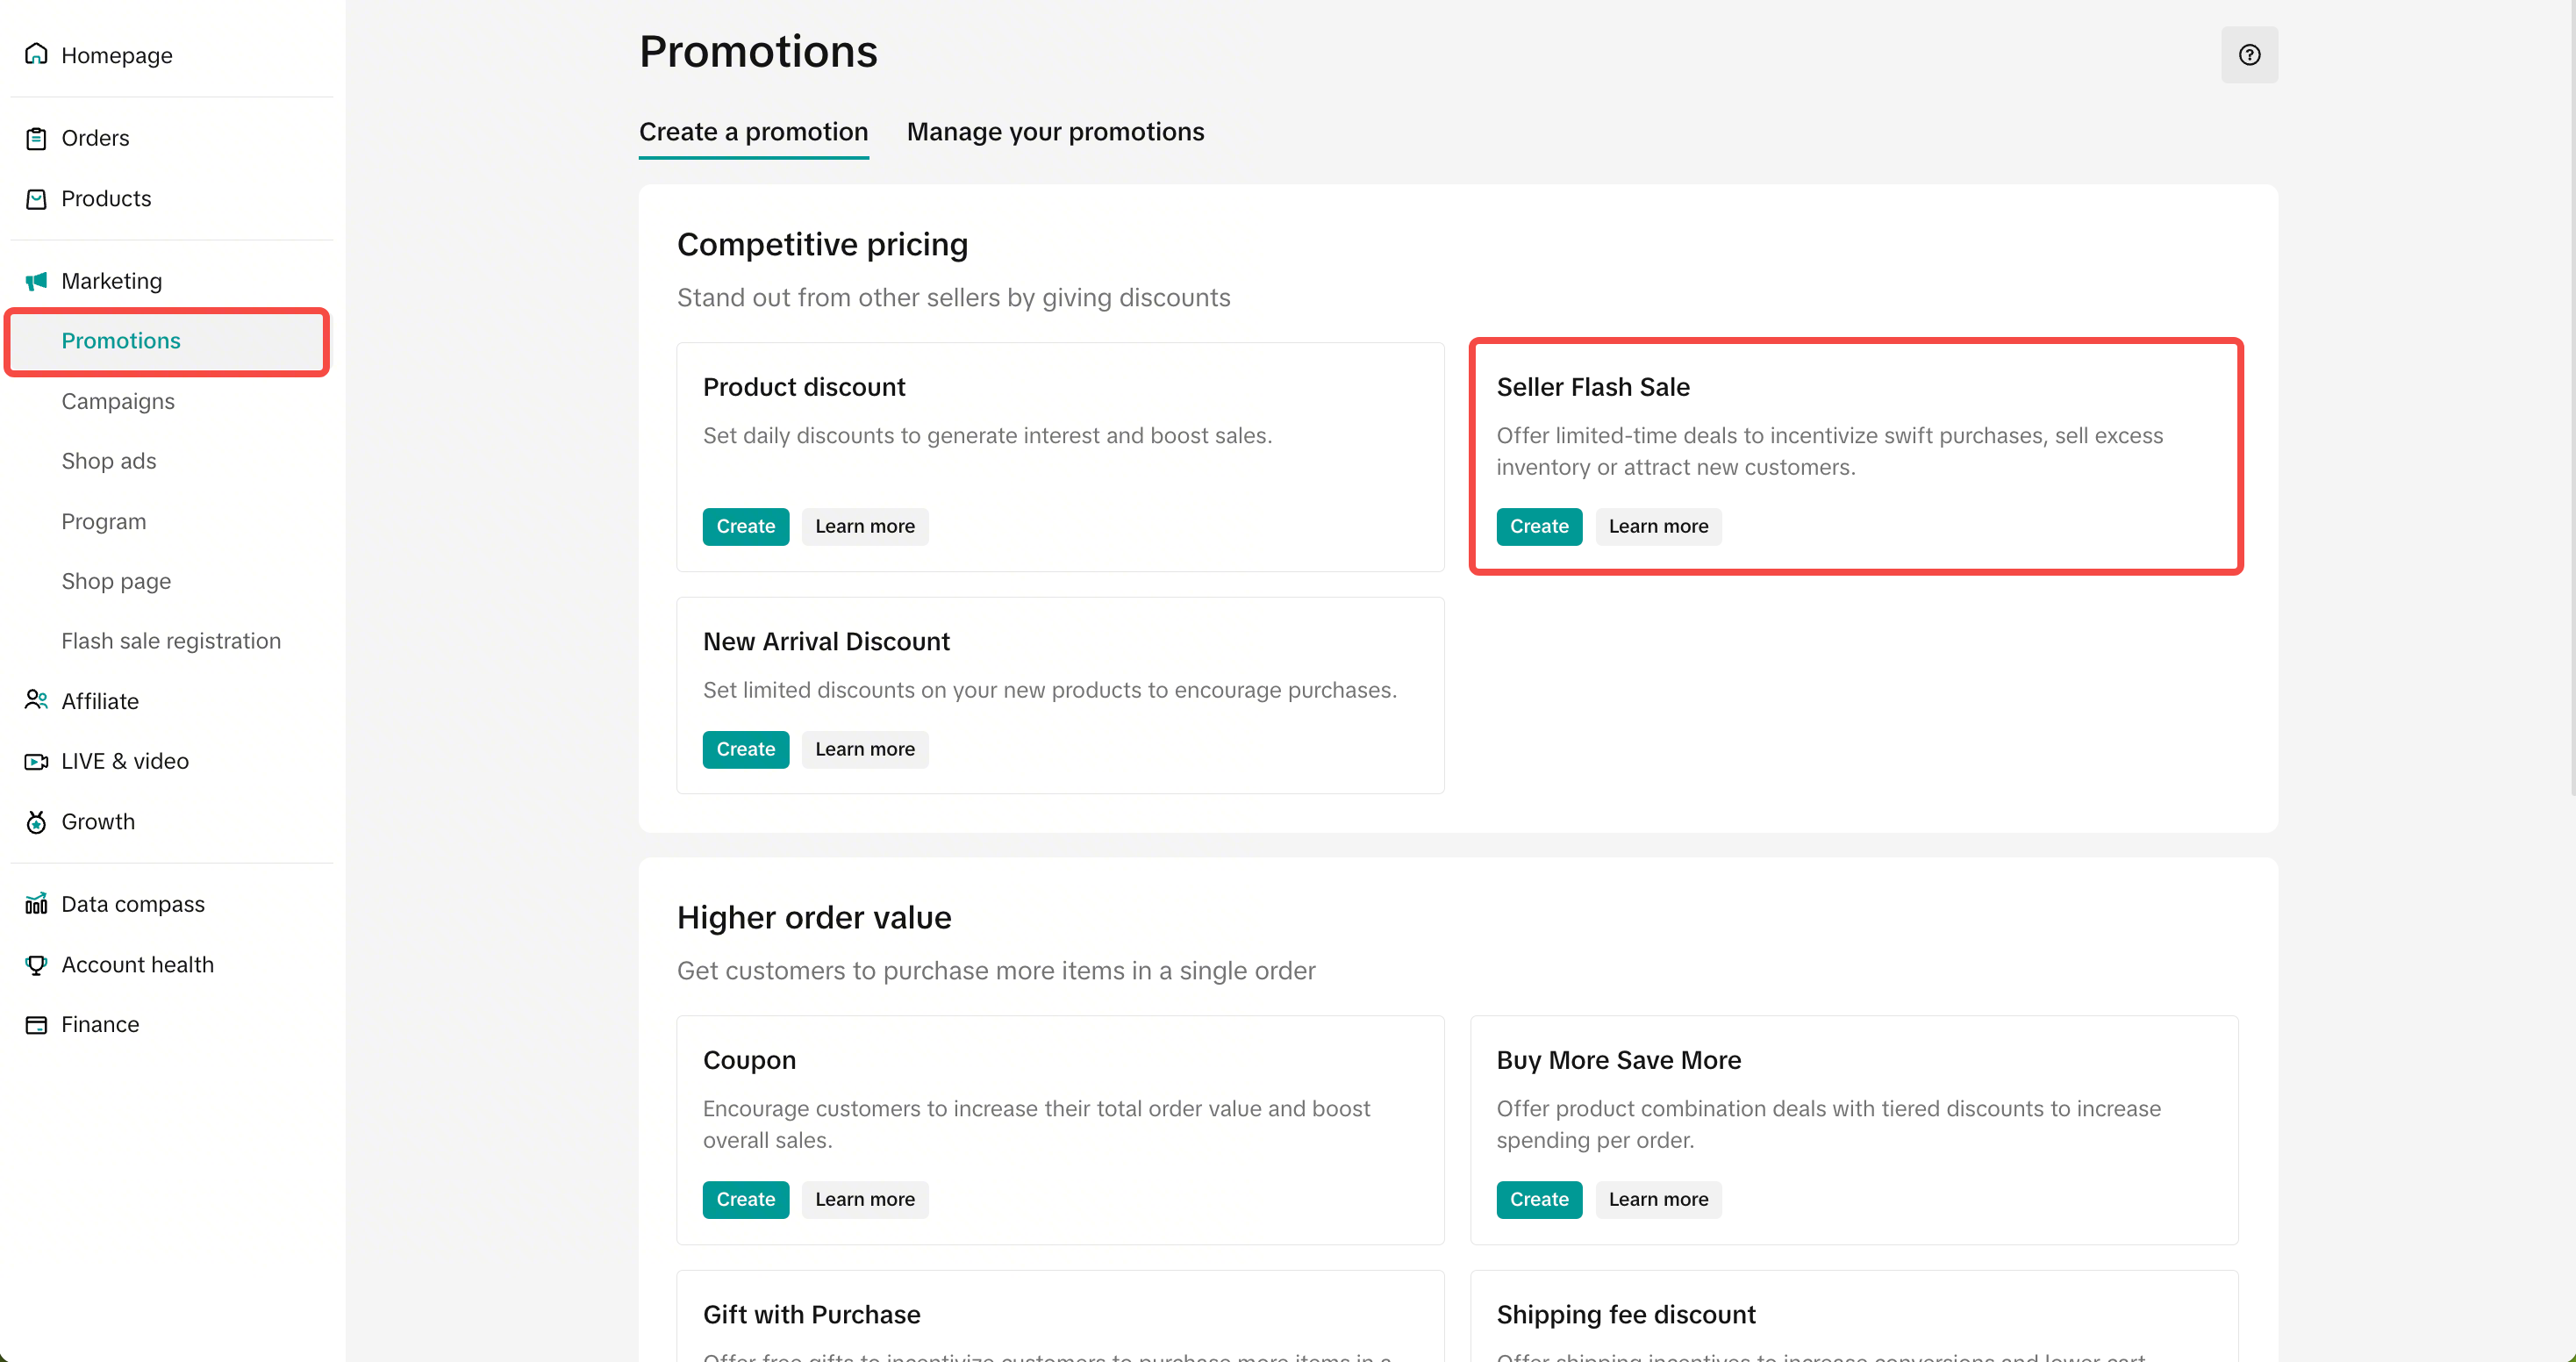Viewport: 2576px width, 1362px height.
Task: Click the Homepage house icon
Action: pyautogui.click(x=36, y=54)
